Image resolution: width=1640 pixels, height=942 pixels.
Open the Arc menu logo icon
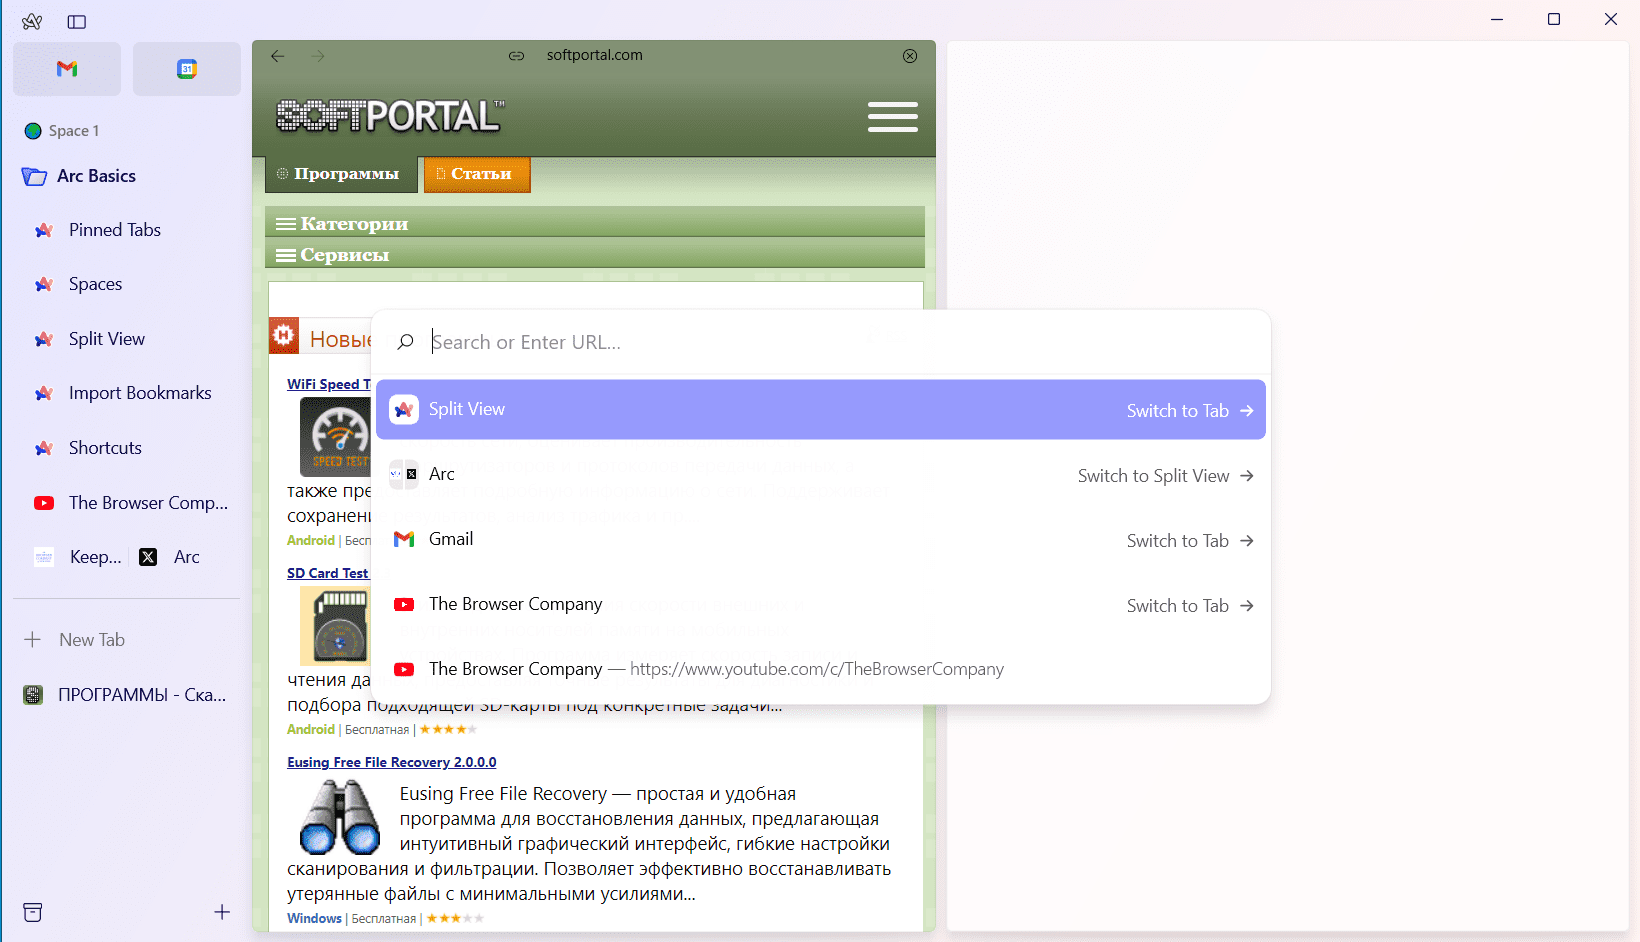(x=32, y=21)
